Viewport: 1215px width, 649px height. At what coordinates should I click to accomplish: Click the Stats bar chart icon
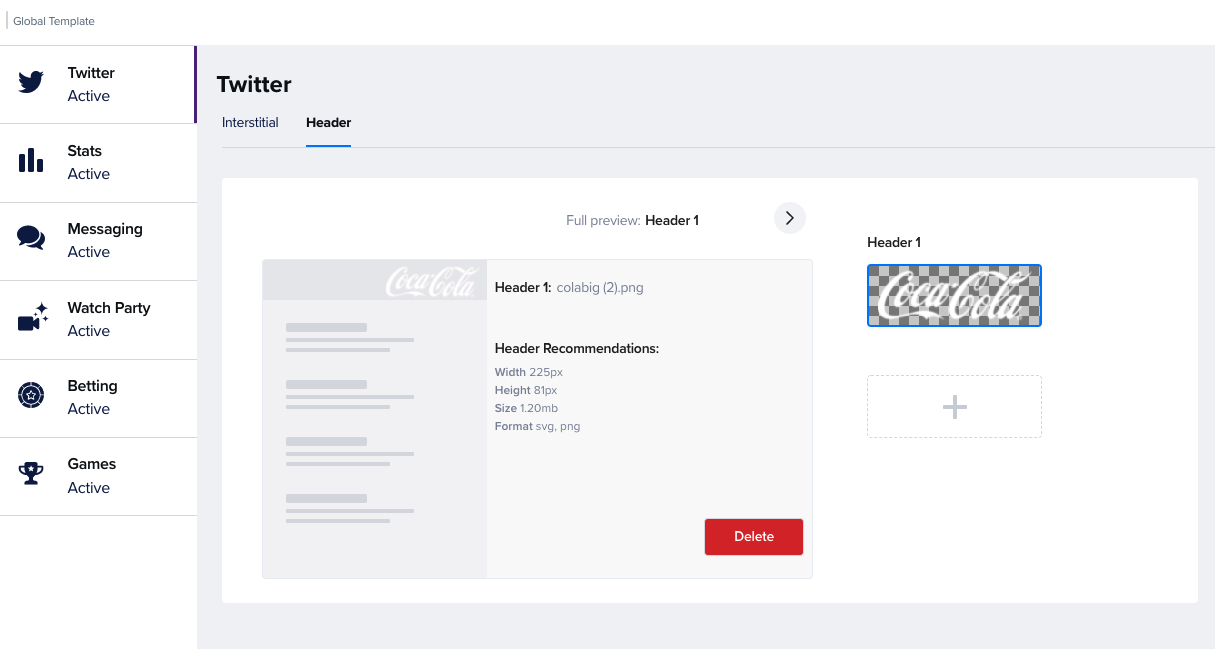pos(31,160)
